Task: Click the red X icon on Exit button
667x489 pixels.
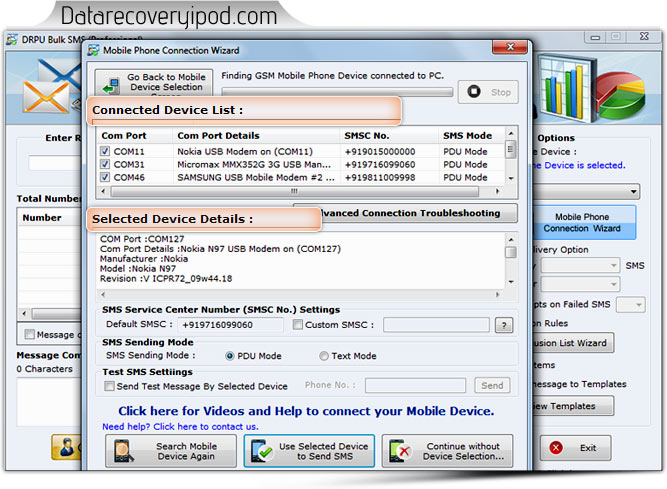Action: (556, 448)
